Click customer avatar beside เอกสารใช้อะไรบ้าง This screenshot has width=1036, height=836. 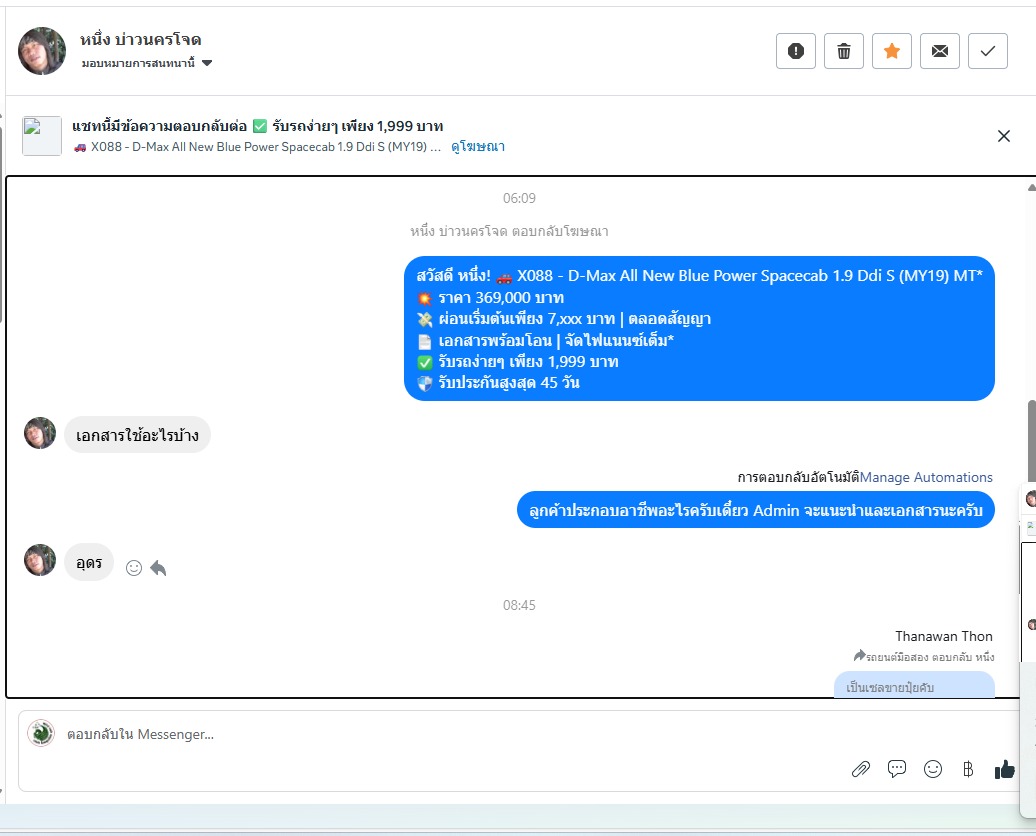pos(40,434)
